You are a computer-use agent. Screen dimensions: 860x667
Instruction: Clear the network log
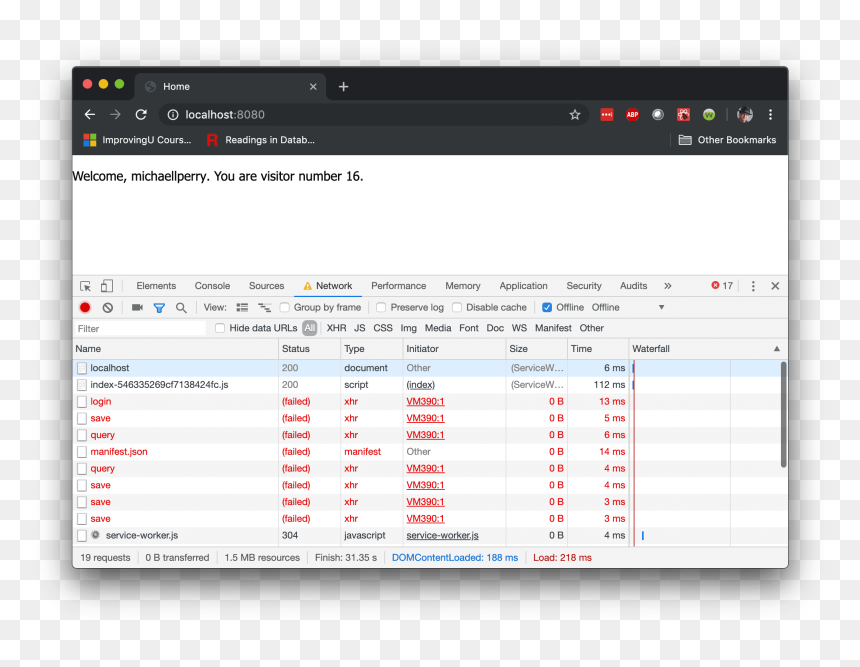coord(108,308)
